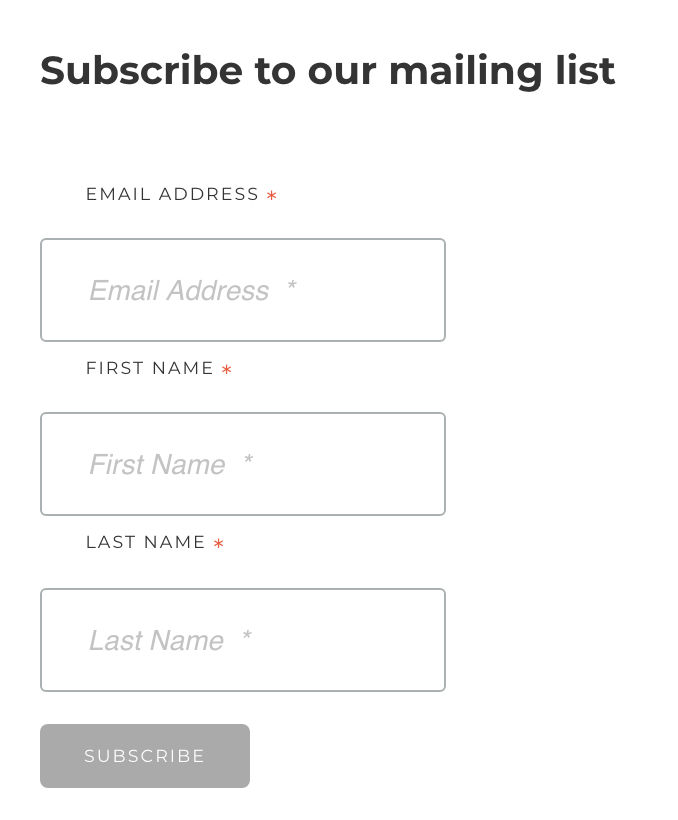Click the LAST NAME field label
The height and width of the screenshot is (820, 678).
click(146, 542)
